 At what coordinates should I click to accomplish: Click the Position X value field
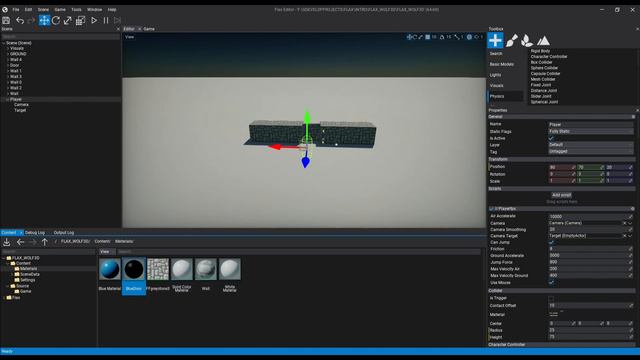click(562, 167)
